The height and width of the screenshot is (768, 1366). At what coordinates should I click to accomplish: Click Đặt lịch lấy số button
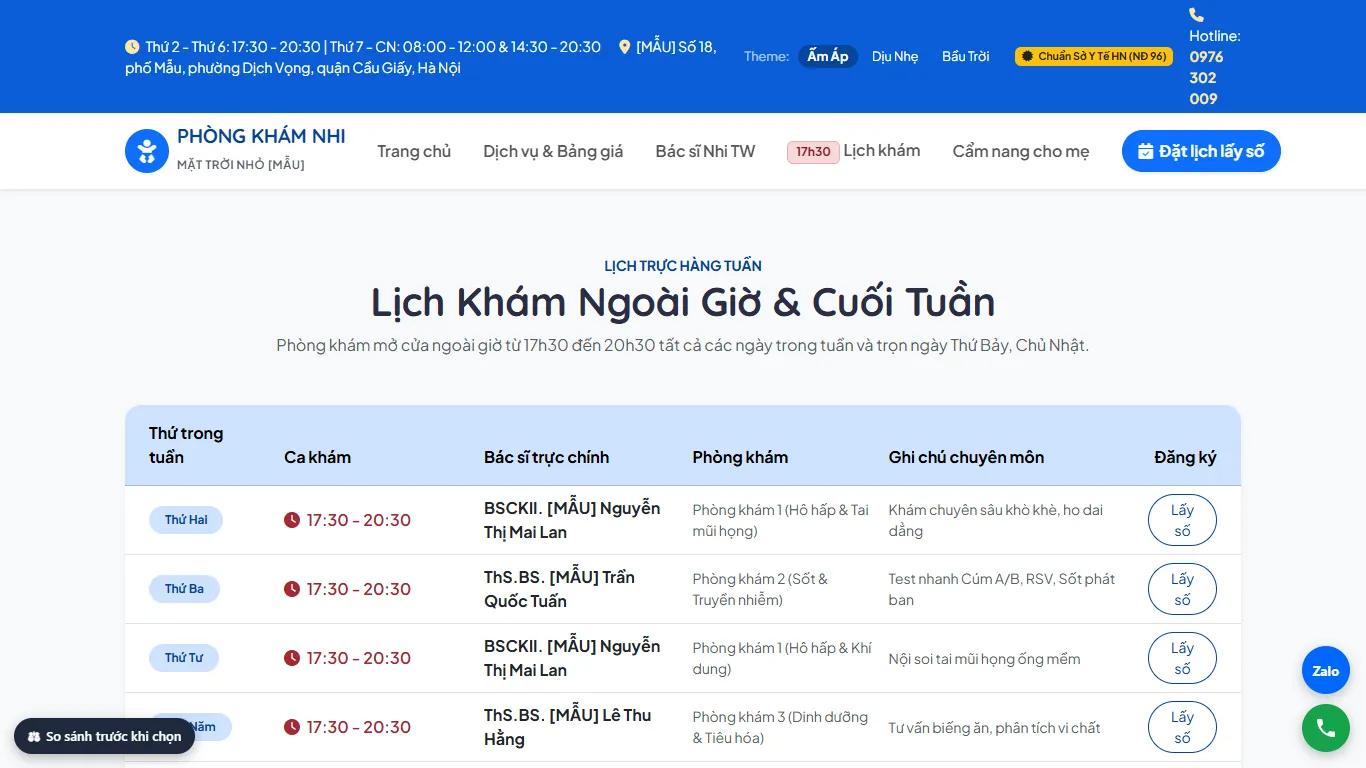[x=1201, y=151]
